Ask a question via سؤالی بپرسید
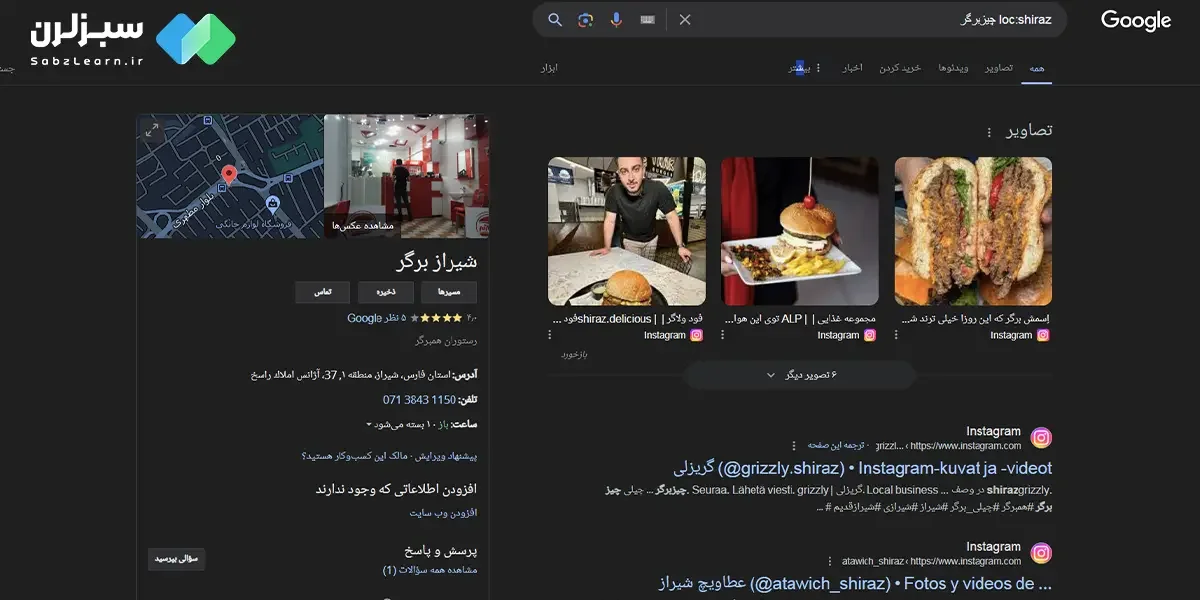This screenshot has width=1200, height=600. click(x=176, y=560)
